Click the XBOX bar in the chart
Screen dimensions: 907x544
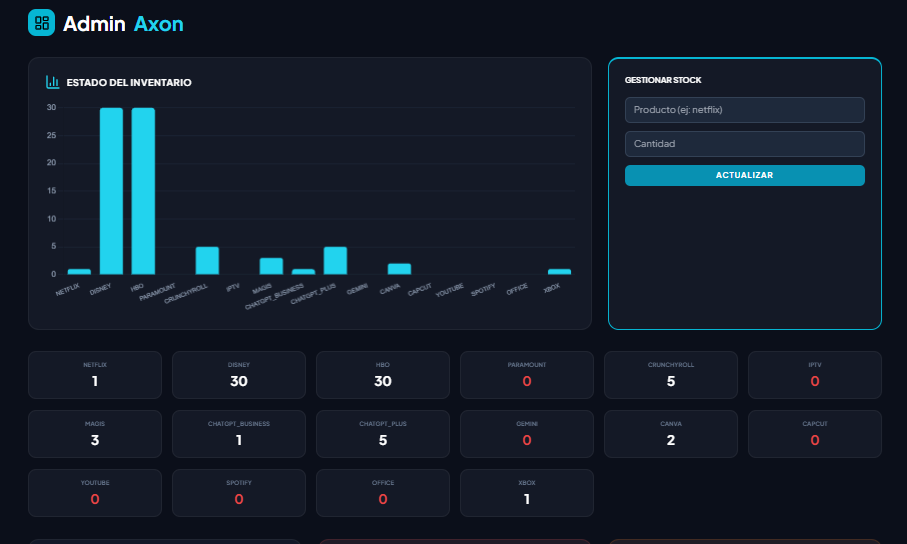coord(559,271)
